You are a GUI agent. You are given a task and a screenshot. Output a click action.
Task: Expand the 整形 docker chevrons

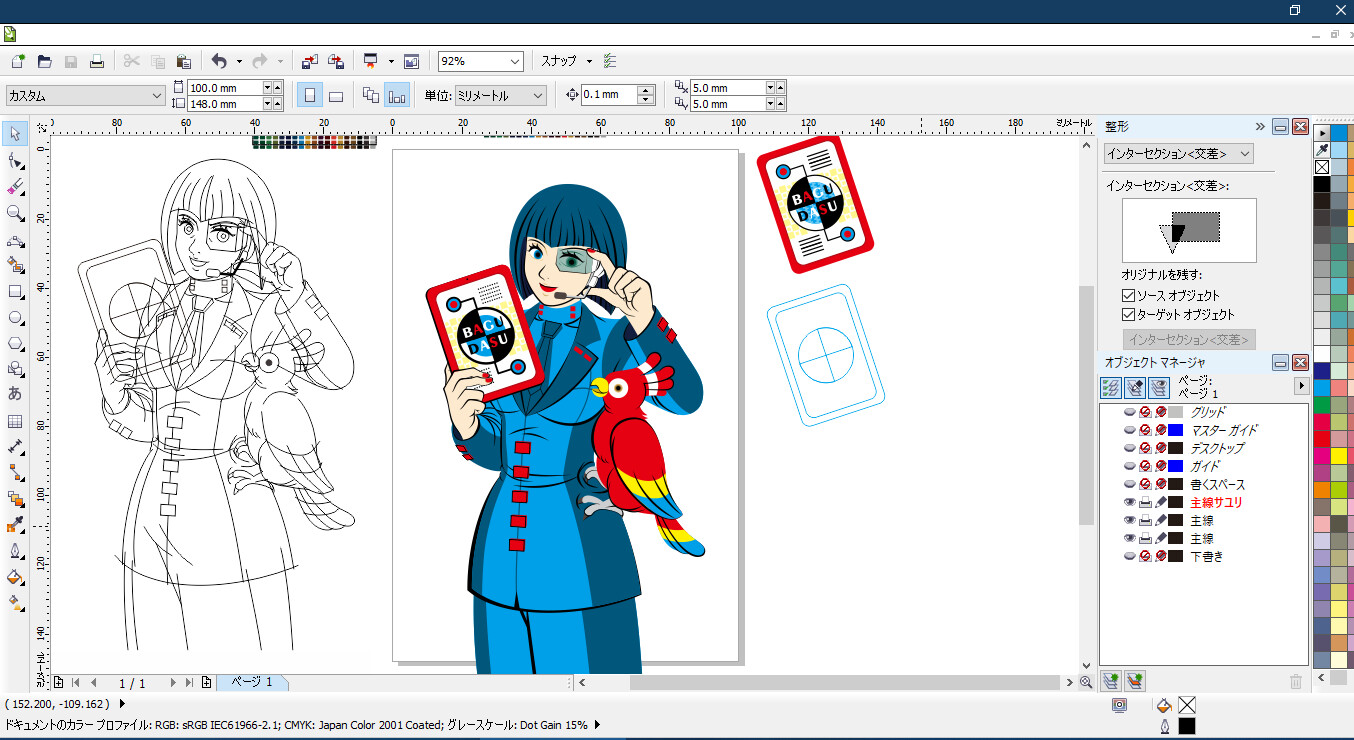pos(1260,127)
